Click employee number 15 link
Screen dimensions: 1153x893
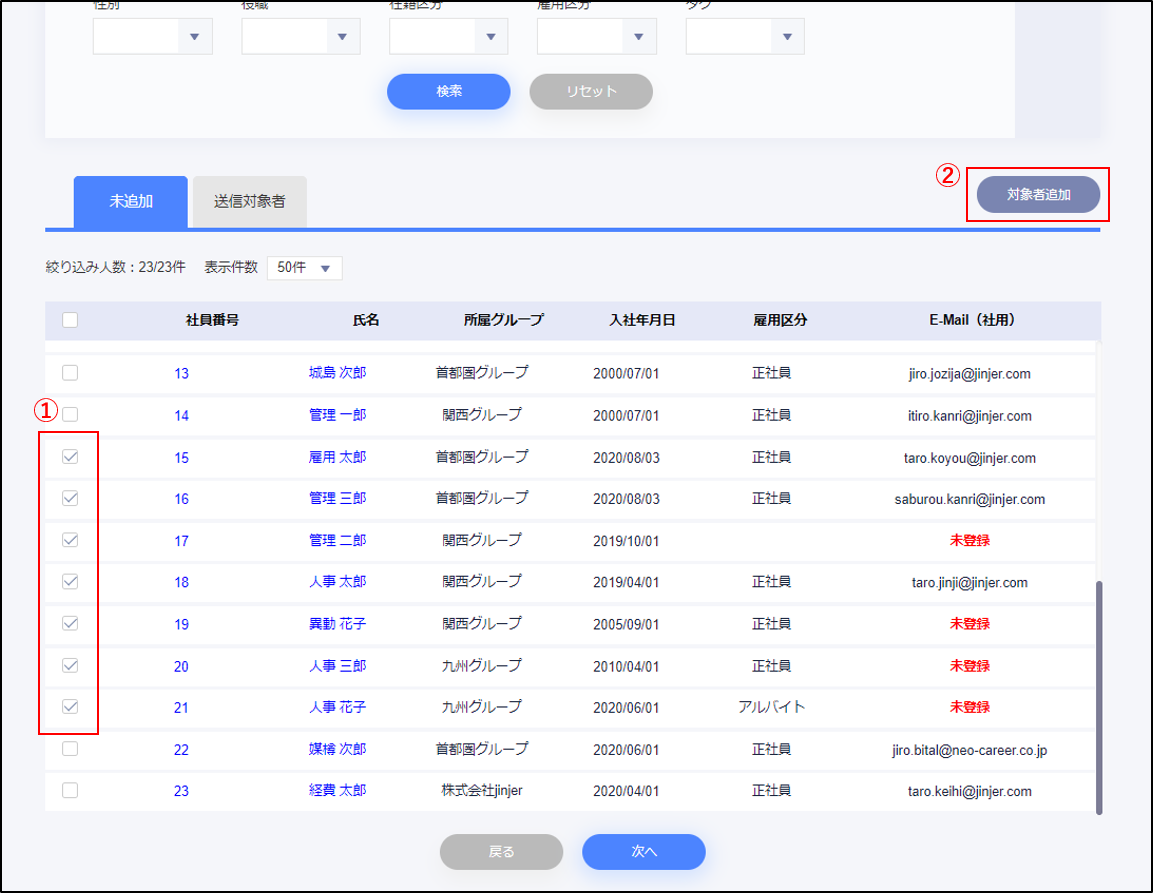[182, 458]
